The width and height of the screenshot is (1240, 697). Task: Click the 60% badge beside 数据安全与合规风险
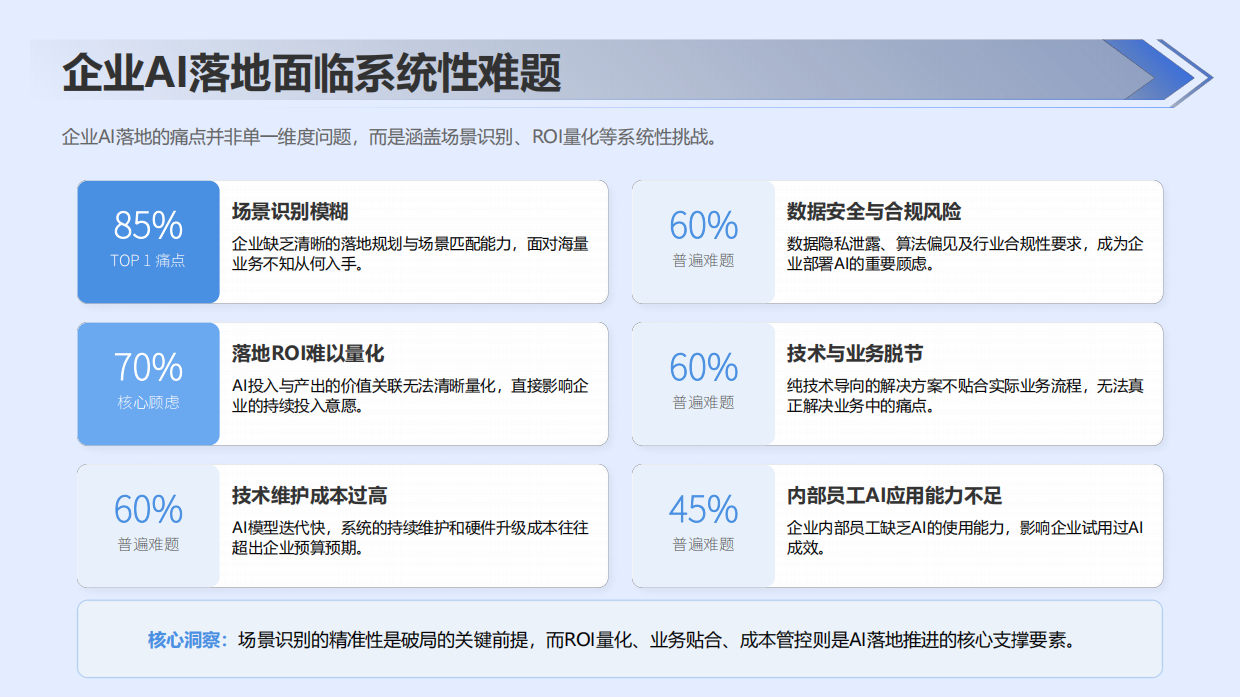click(x=703, y=241)
